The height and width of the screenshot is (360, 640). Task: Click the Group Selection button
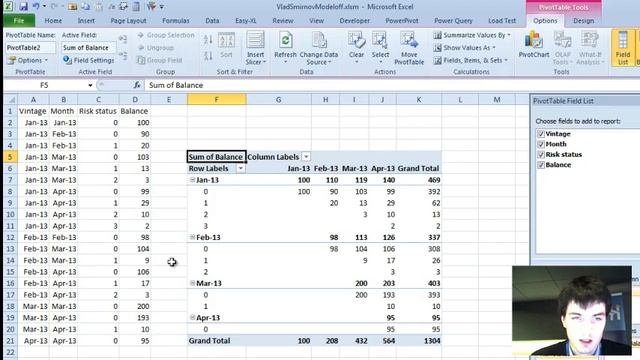166,35
